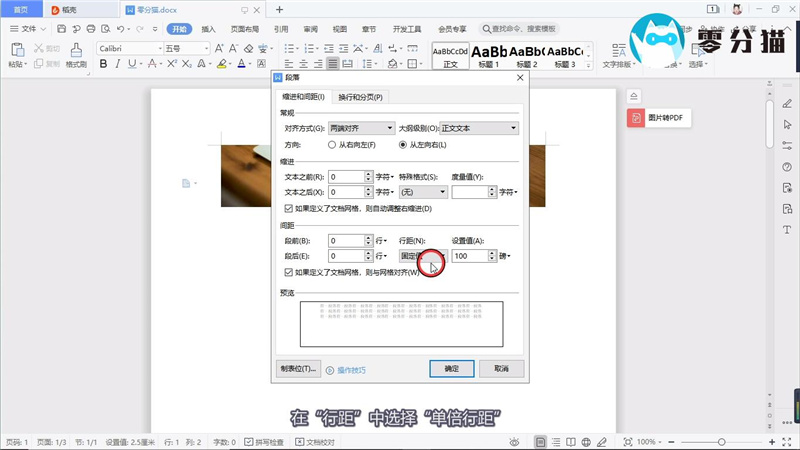
Task: Click the eye protection mode icon
Action: (514, 441)
